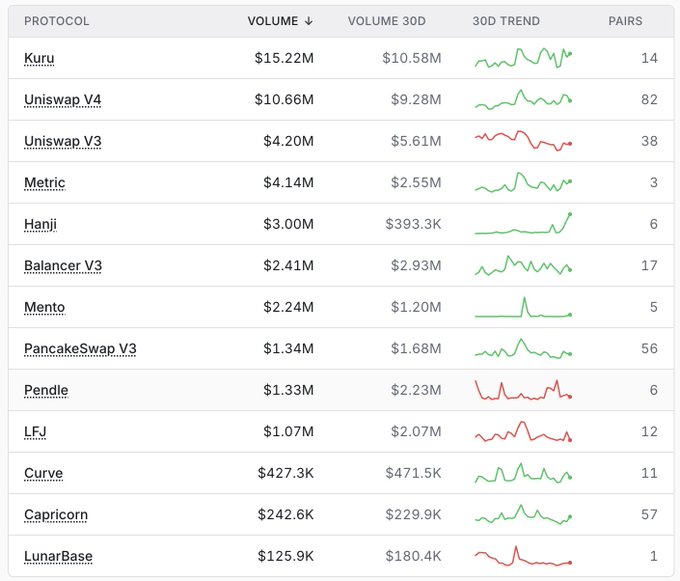Open the Pendle protocol link
Screen dimensions: 680x581
[46, 390]
